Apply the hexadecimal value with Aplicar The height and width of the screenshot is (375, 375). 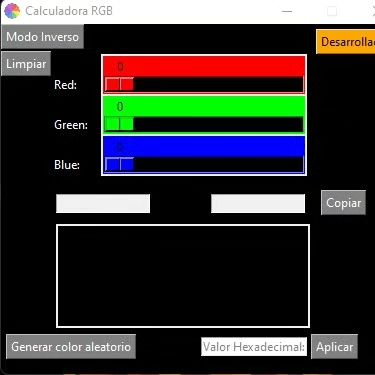(x=334, y=347)
